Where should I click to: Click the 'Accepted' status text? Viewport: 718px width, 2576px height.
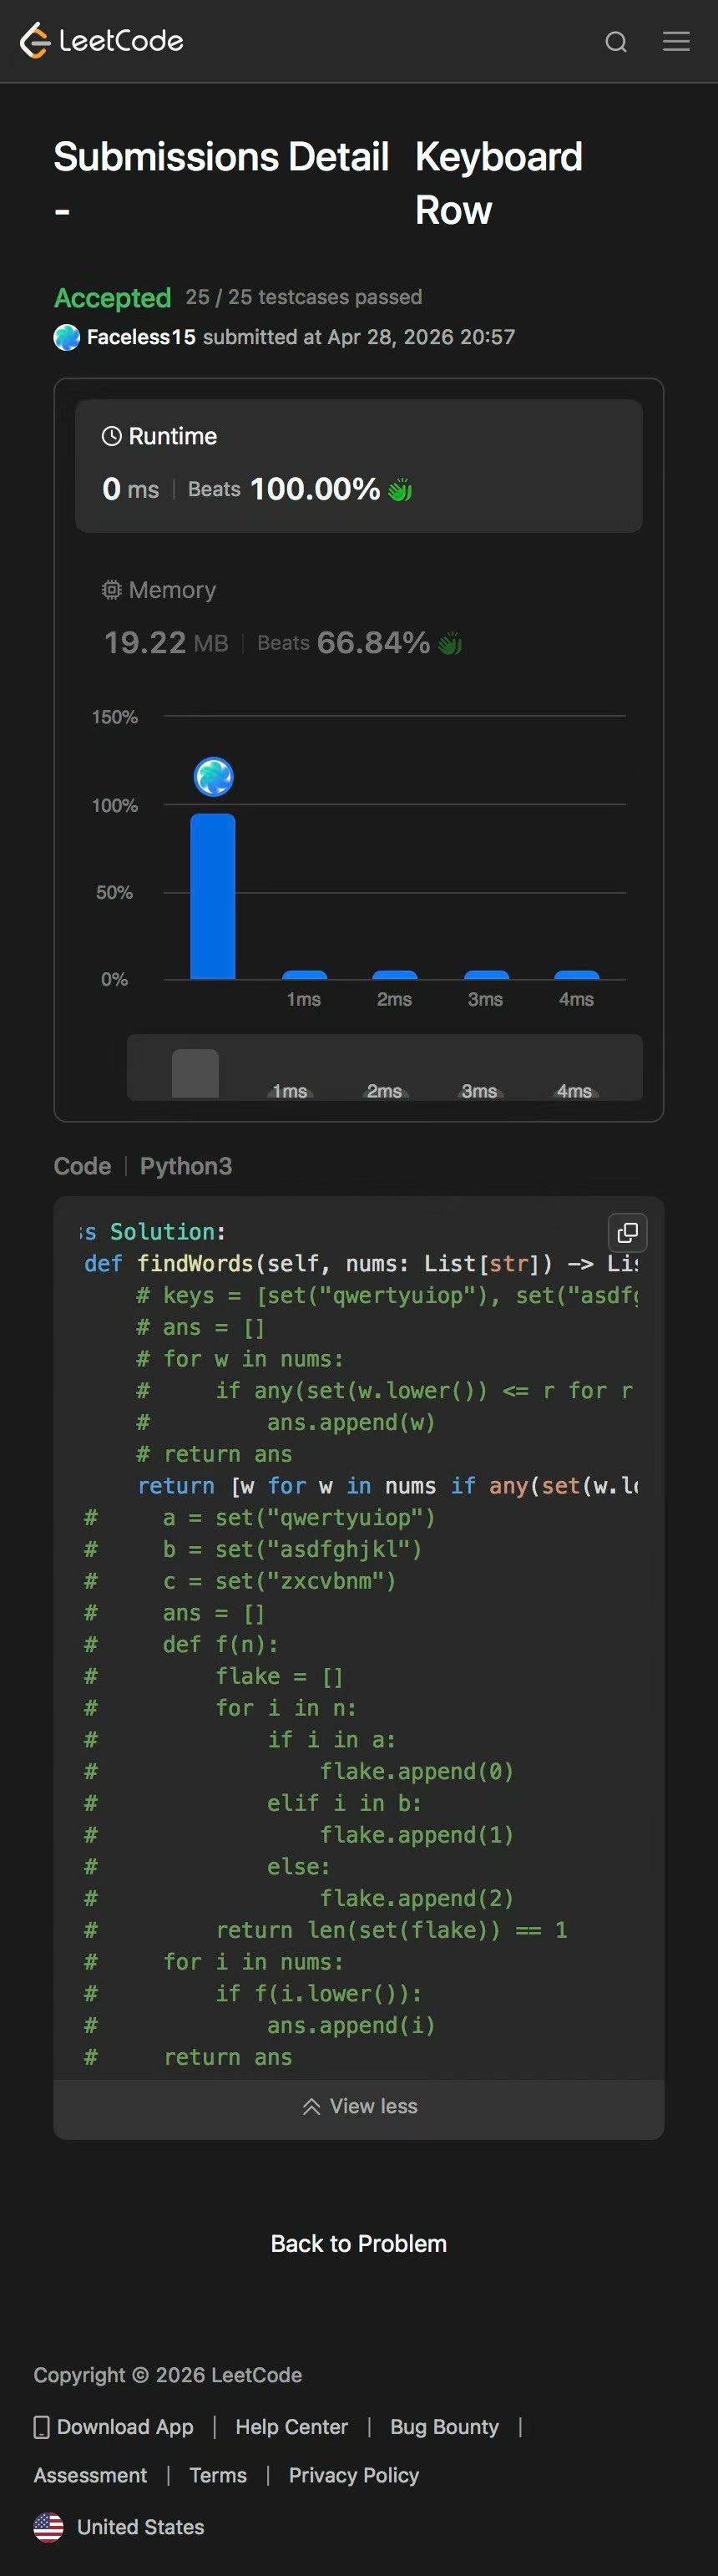pyautogui.click(x=112, y=298)
